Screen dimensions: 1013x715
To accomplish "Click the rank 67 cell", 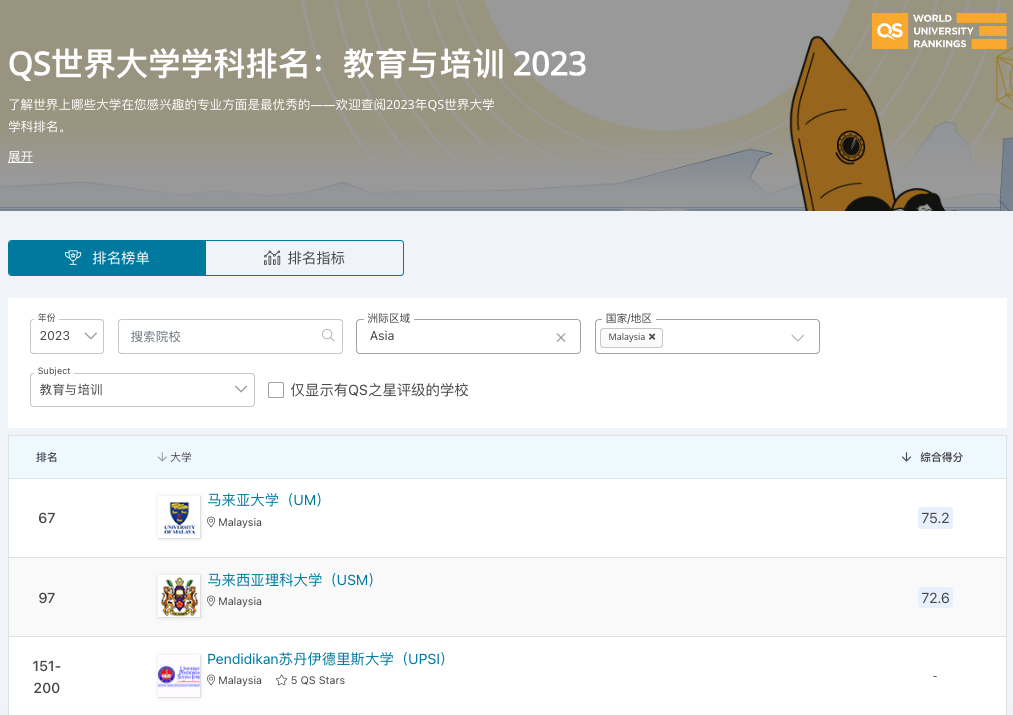I will coord(47,518).
